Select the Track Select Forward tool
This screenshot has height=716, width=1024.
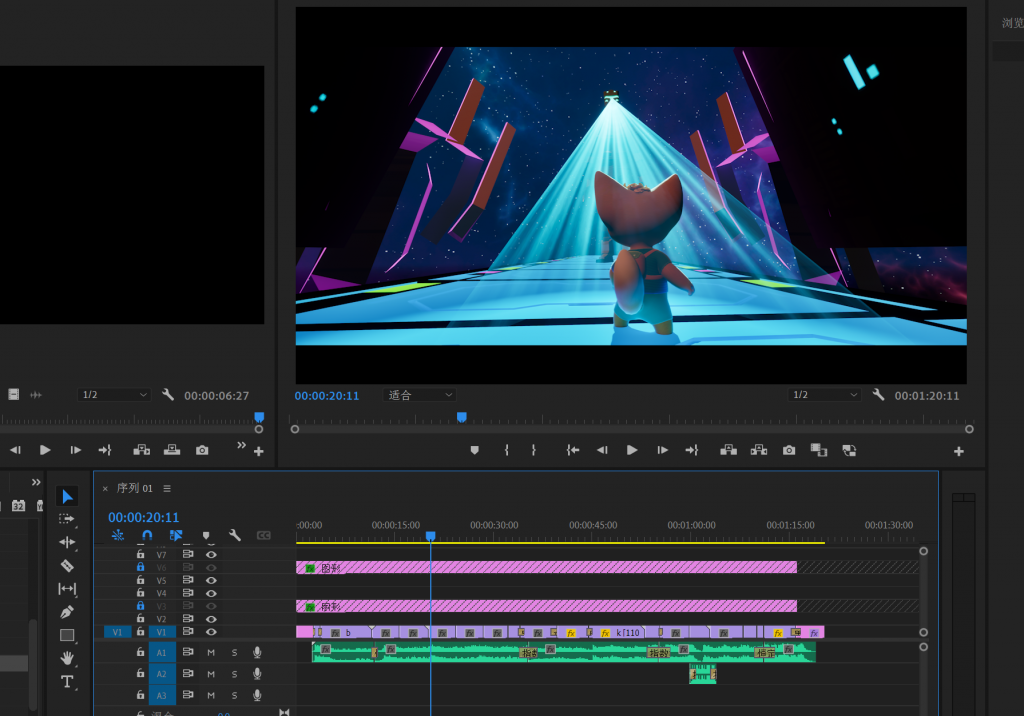(x=67, y=519)
